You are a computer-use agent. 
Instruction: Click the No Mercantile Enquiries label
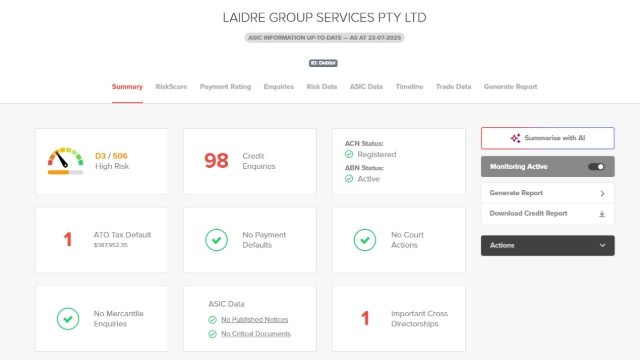(118, 319)
